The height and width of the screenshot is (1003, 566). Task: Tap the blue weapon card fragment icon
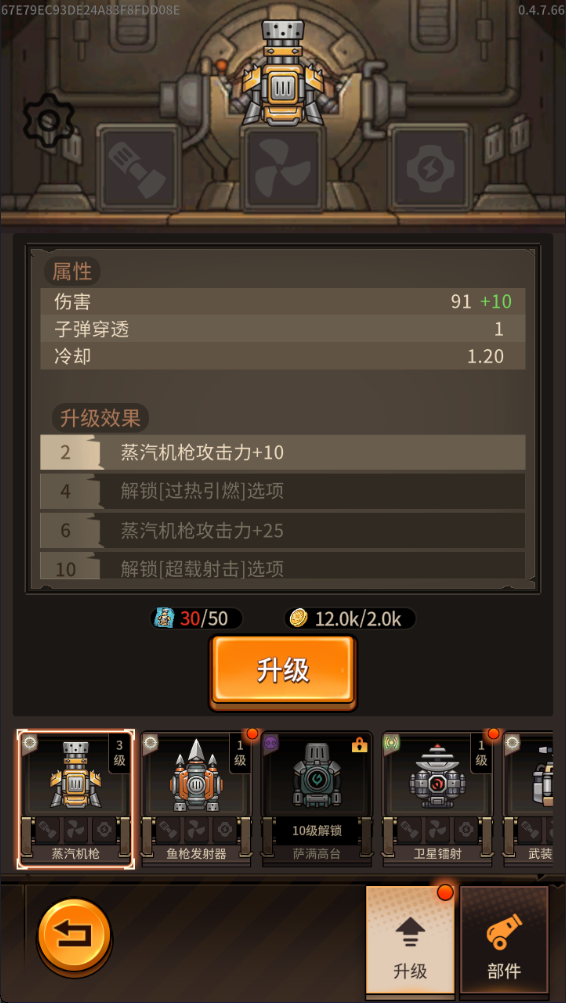pos(164,618)
